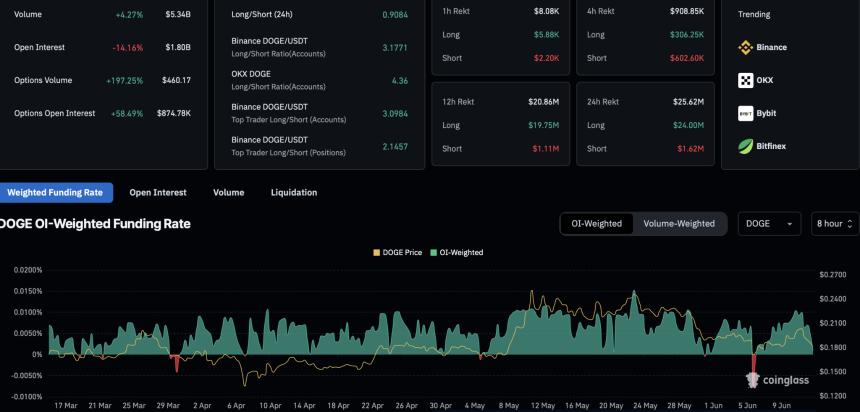Click the 12h Long $19.75M value
This screenshot has width=860, height=412.
[x=545, y=126]
